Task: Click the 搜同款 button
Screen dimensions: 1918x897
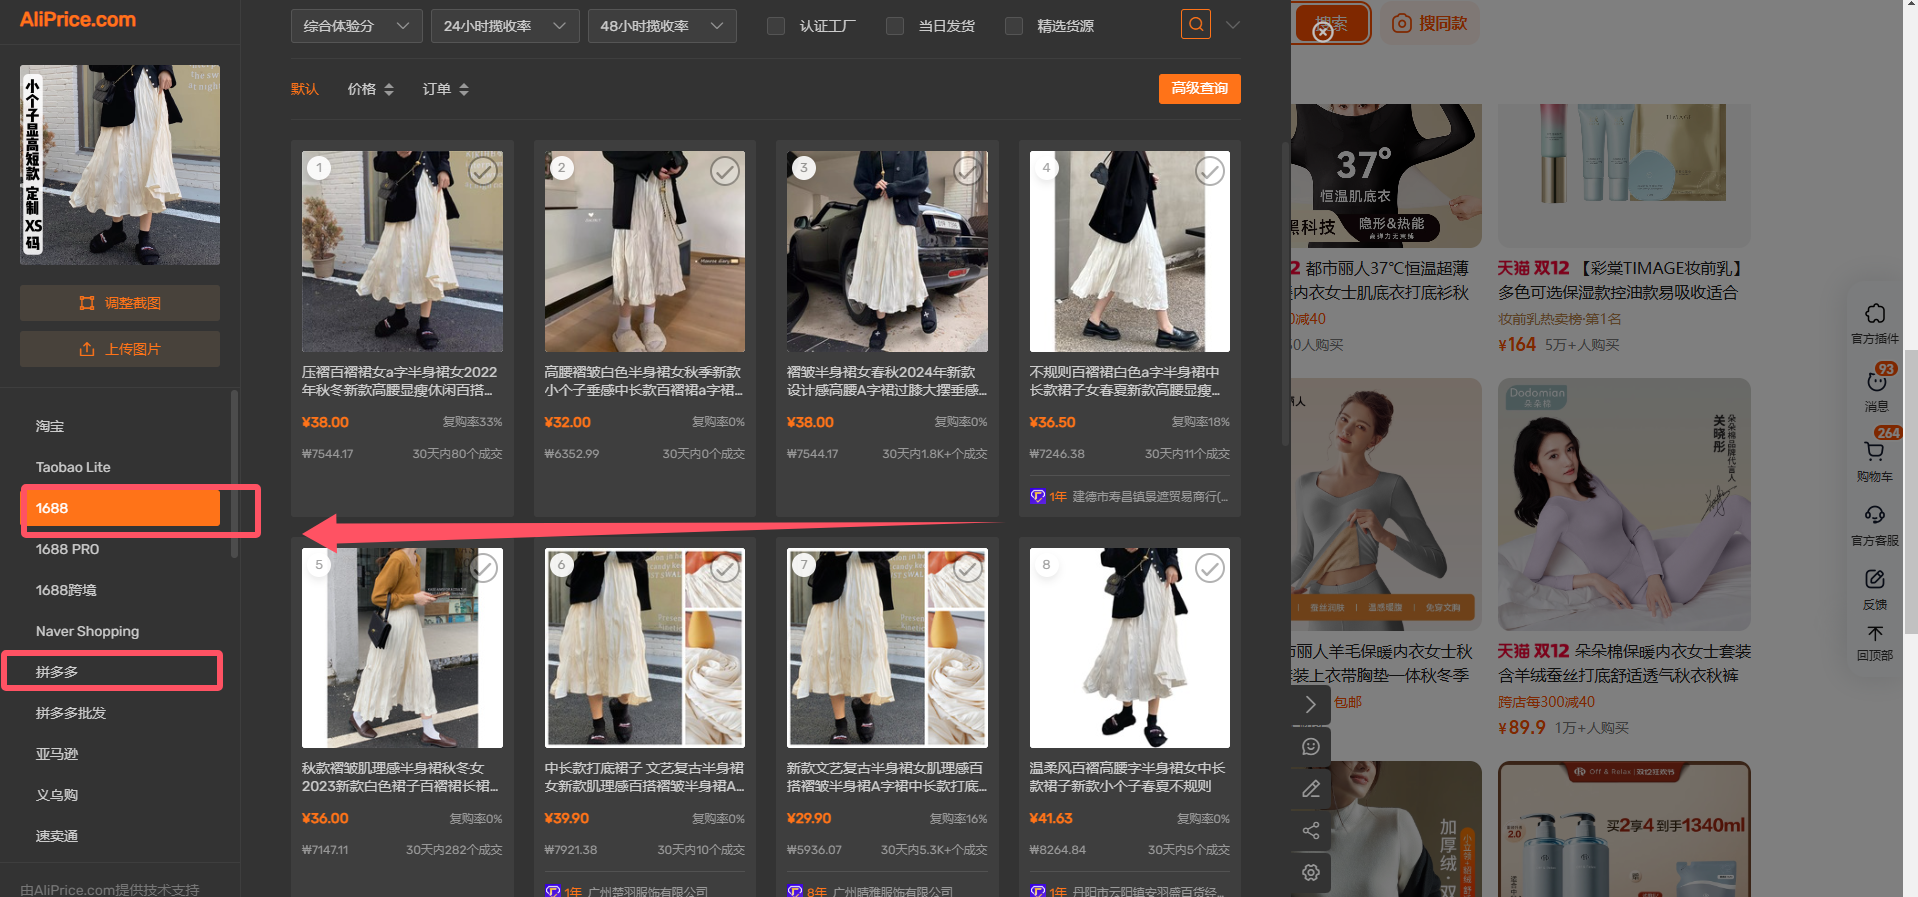Action: 1430,23
